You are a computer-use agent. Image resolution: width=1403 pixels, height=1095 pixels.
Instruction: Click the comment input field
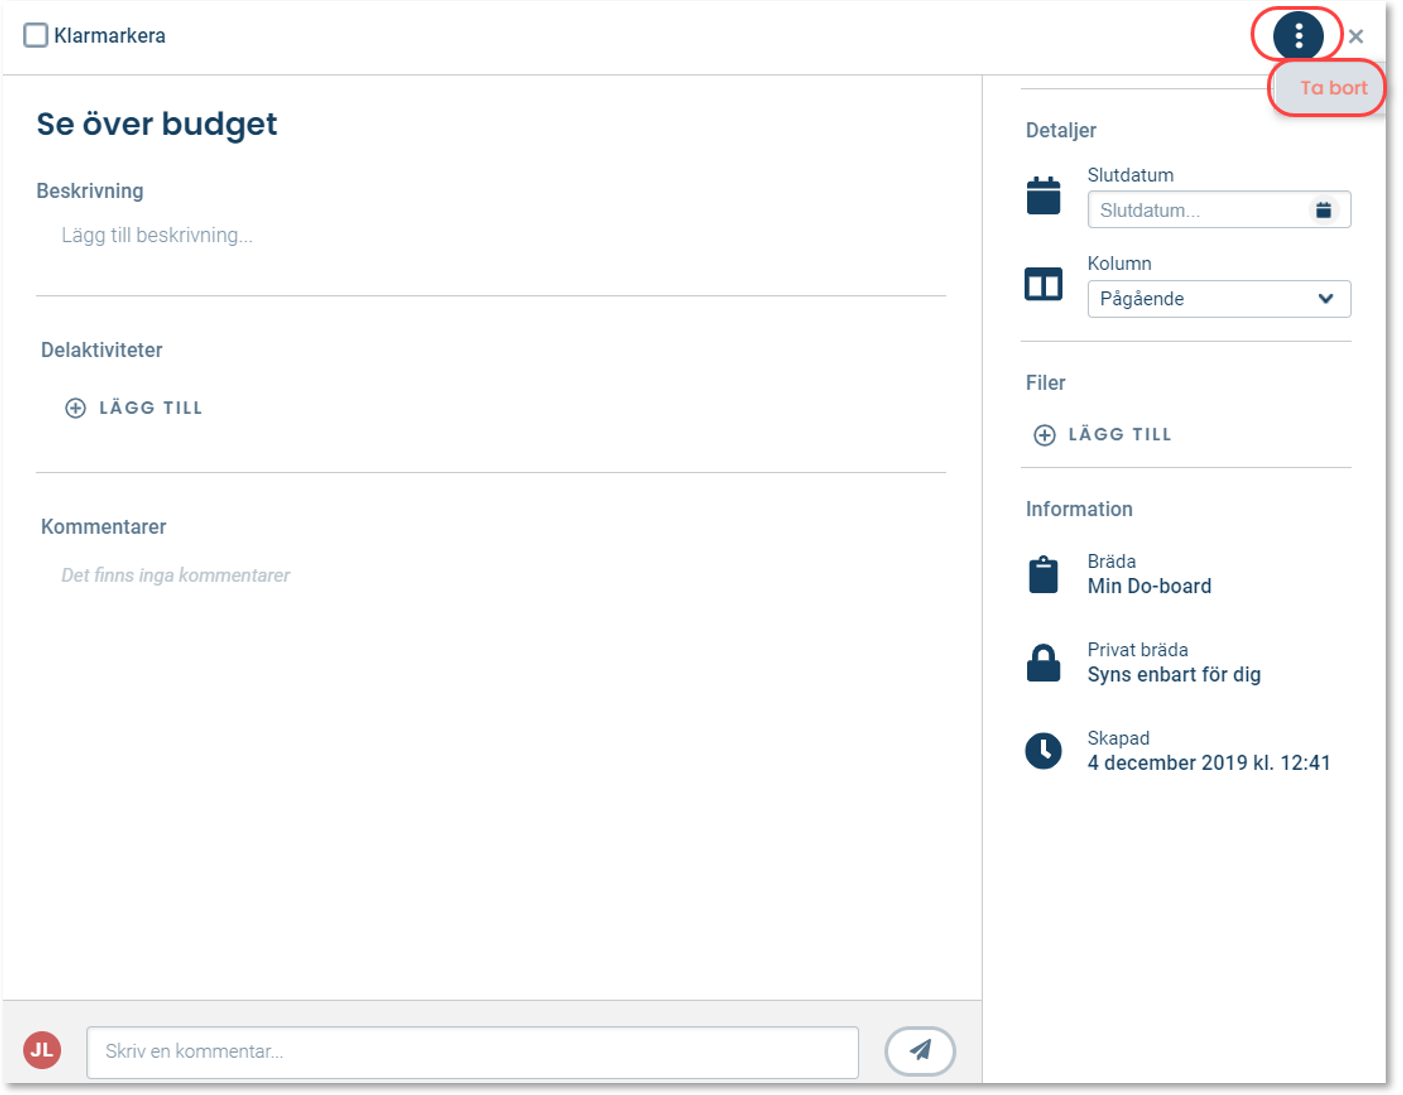[x=472, y=1052]
